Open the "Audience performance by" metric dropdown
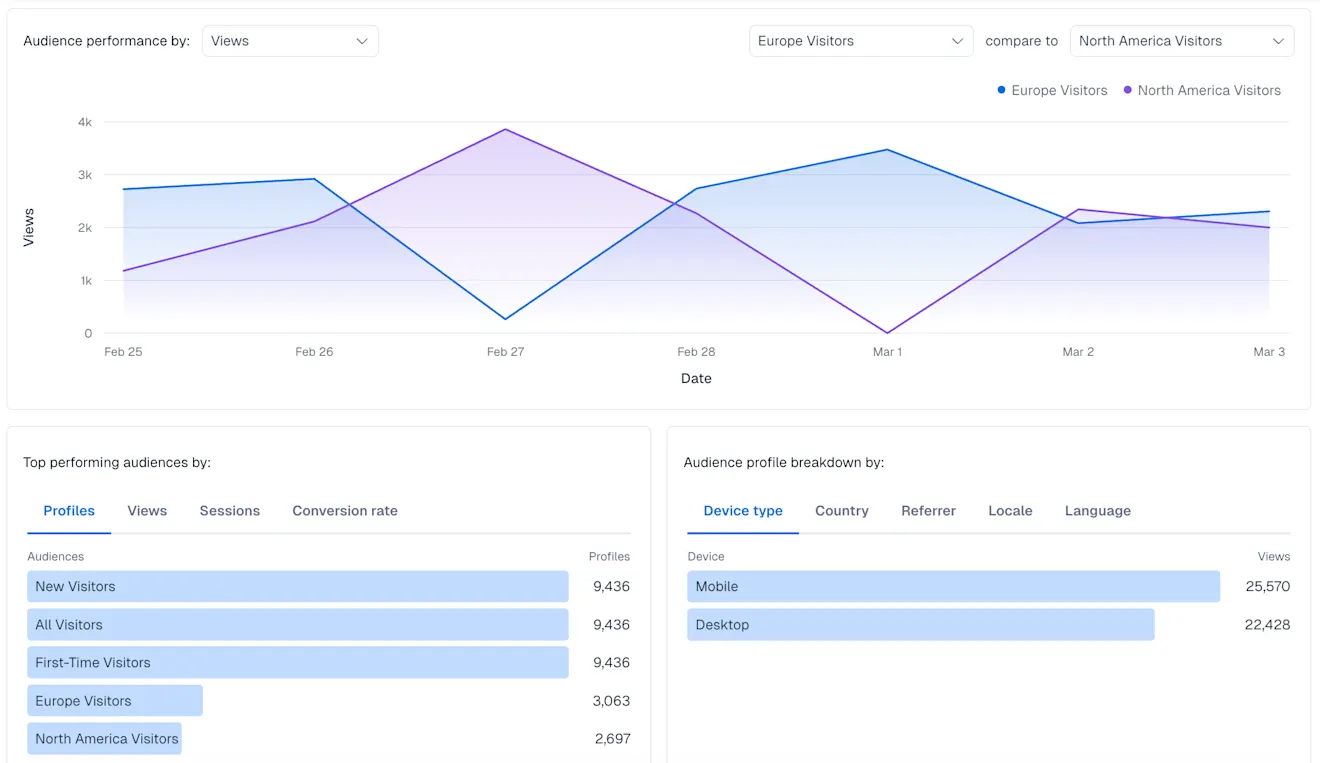Screen dimensions: 1320x763 coord(290,41)
